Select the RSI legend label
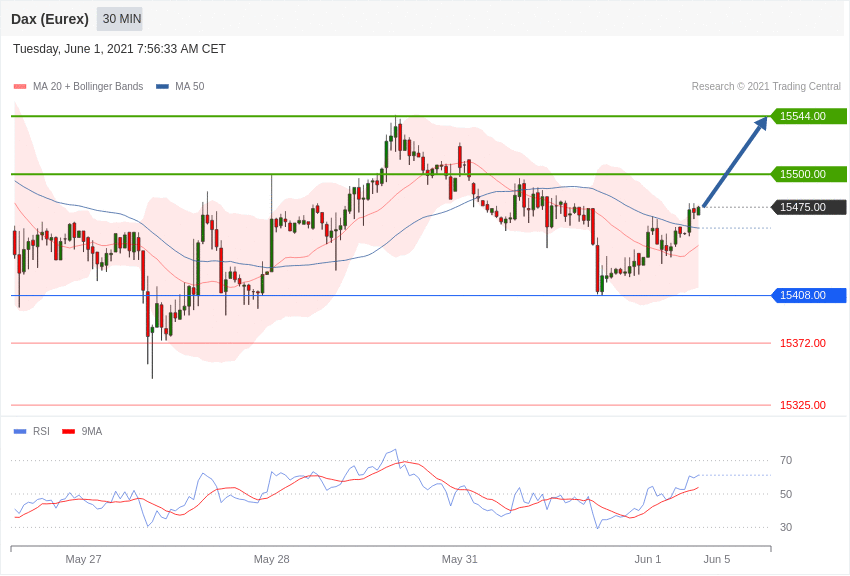This screenshot has height=576, width=850. [41, 432]
